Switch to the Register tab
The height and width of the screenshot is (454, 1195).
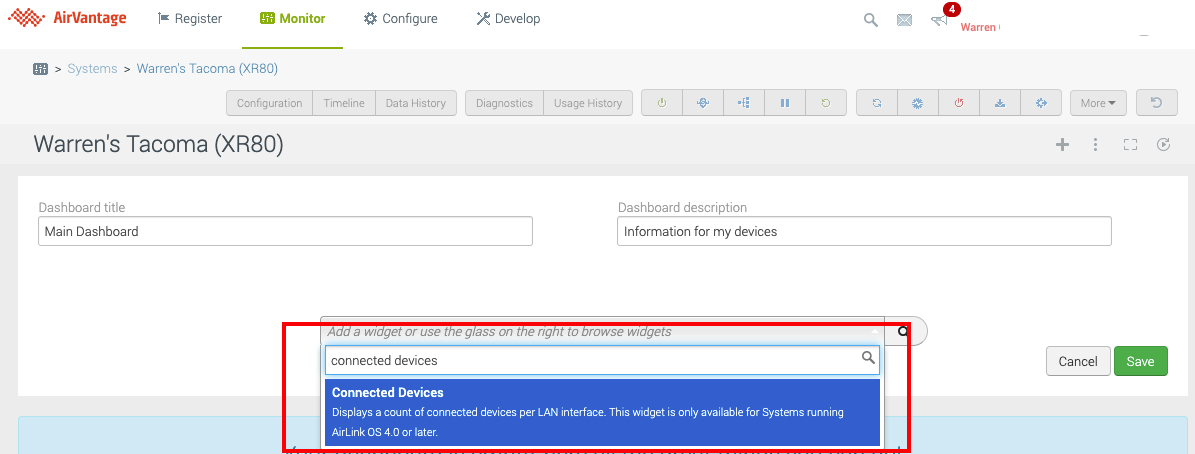pyautogui.click(x=190, y=19)
